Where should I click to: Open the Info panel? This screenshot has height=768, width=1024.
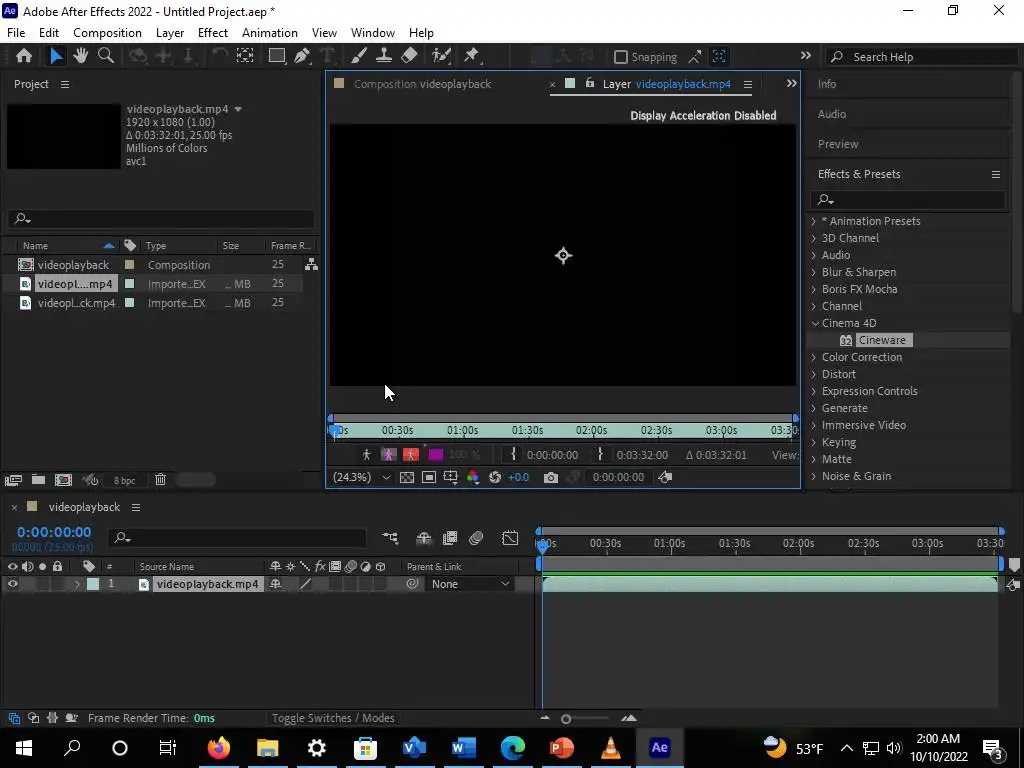point(827,84)
